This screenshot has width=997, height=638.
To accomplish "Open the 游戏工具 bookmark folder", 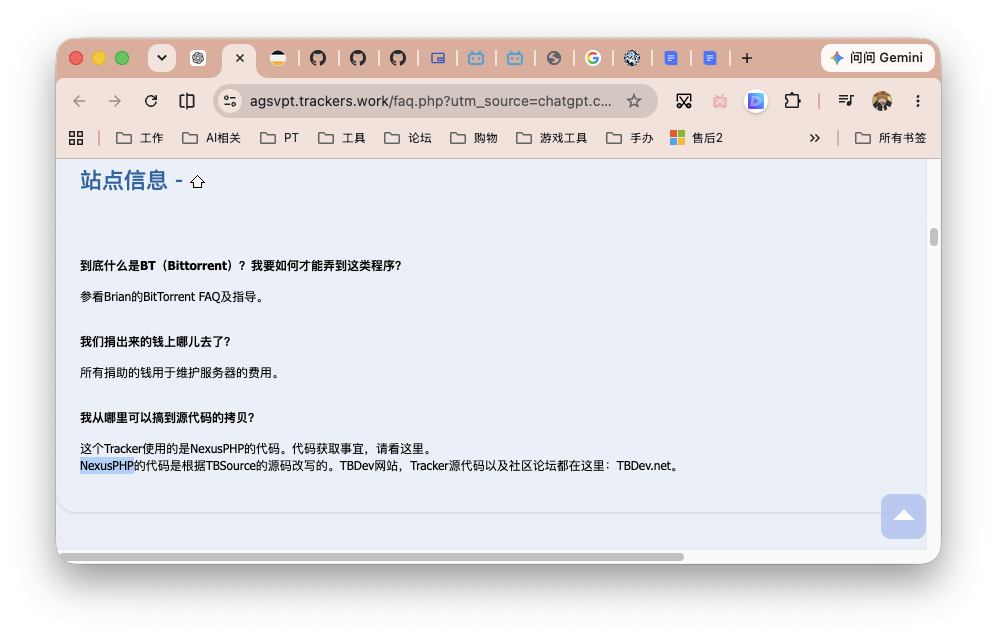I will tap(551, 138).
